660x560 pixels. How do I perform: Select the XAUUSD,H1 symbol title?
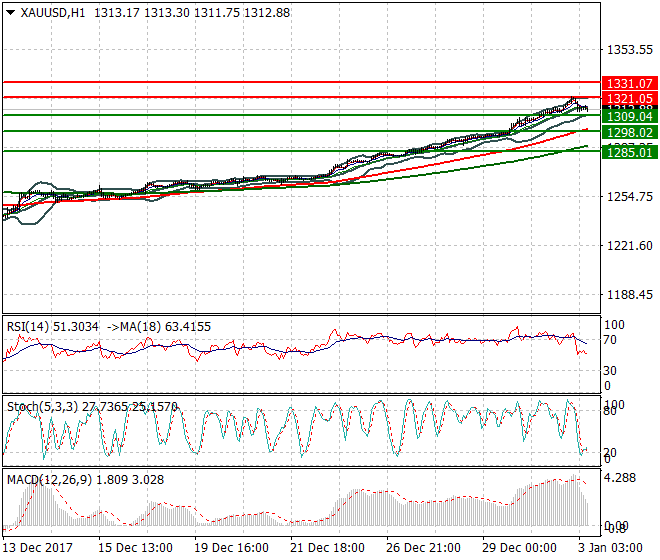[53, 13]
